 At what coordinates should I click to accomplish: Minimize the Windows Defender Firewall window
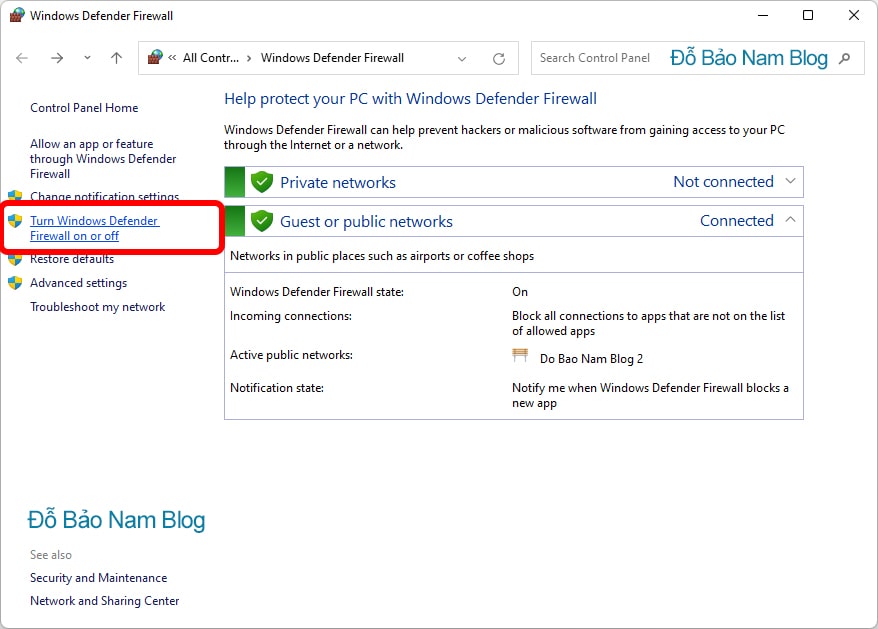pos(762,15)
